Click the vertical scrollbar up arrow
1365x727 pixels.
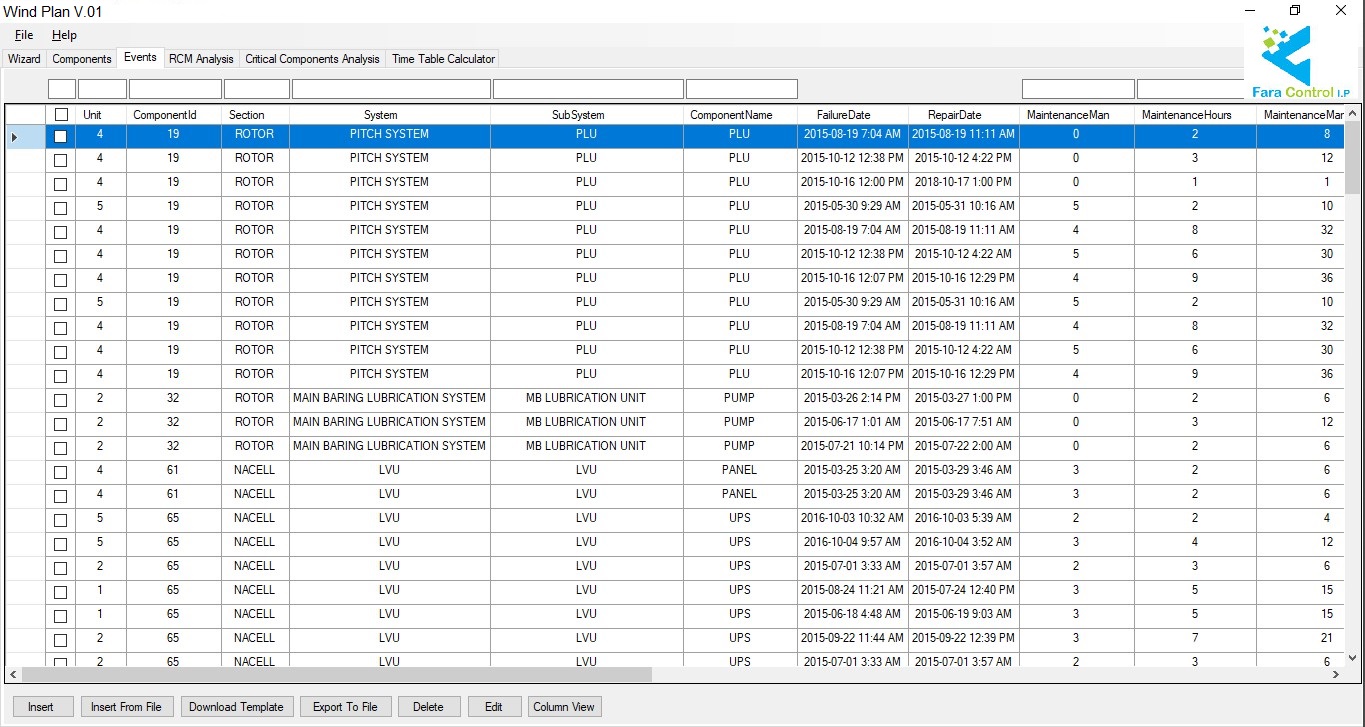point(1352,112)
